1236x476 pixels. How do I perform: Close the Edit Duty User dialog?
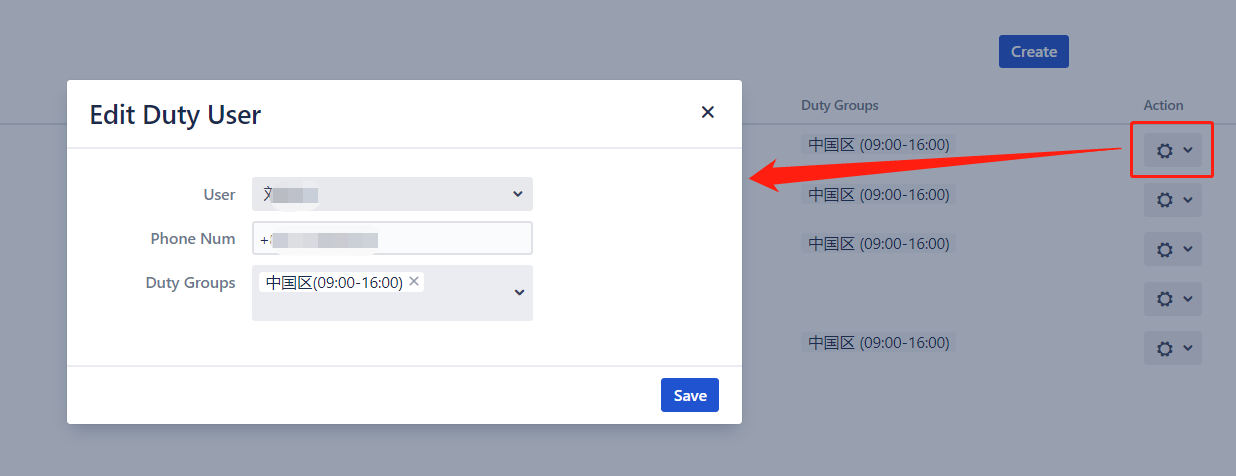(x=708, y=112)
